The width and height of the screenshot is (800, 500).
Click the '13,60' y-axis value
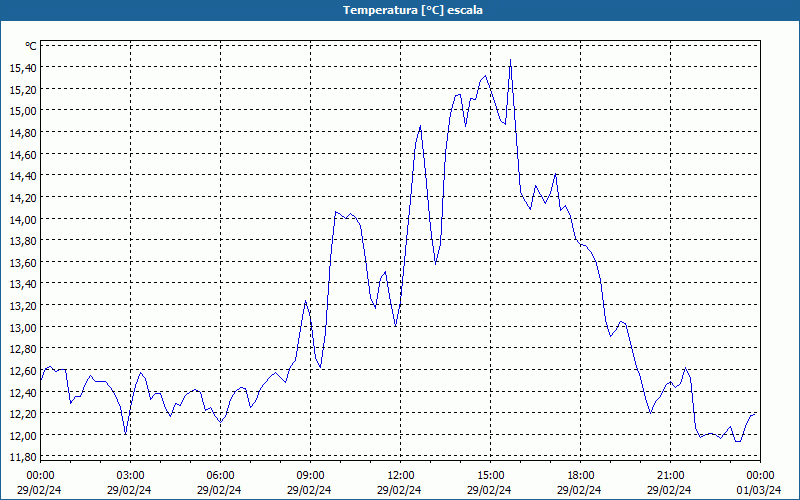23,262
